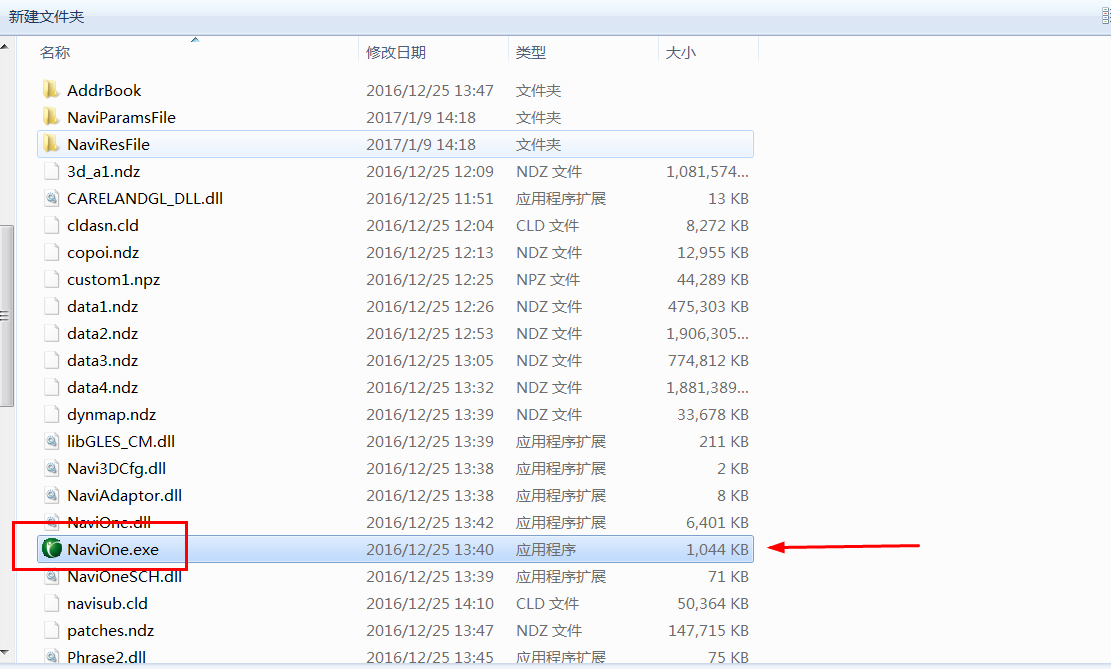Select the NaviParamsFile folder icon
Viewport: 1111px width, 669px height.
coord(51,117)
